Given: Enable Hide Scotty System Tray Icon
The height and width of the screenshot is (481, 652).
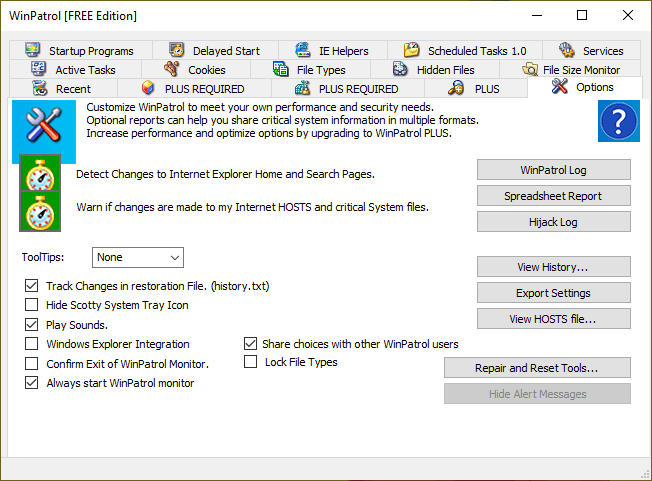Looking at the screenshot, I should 31,305.
